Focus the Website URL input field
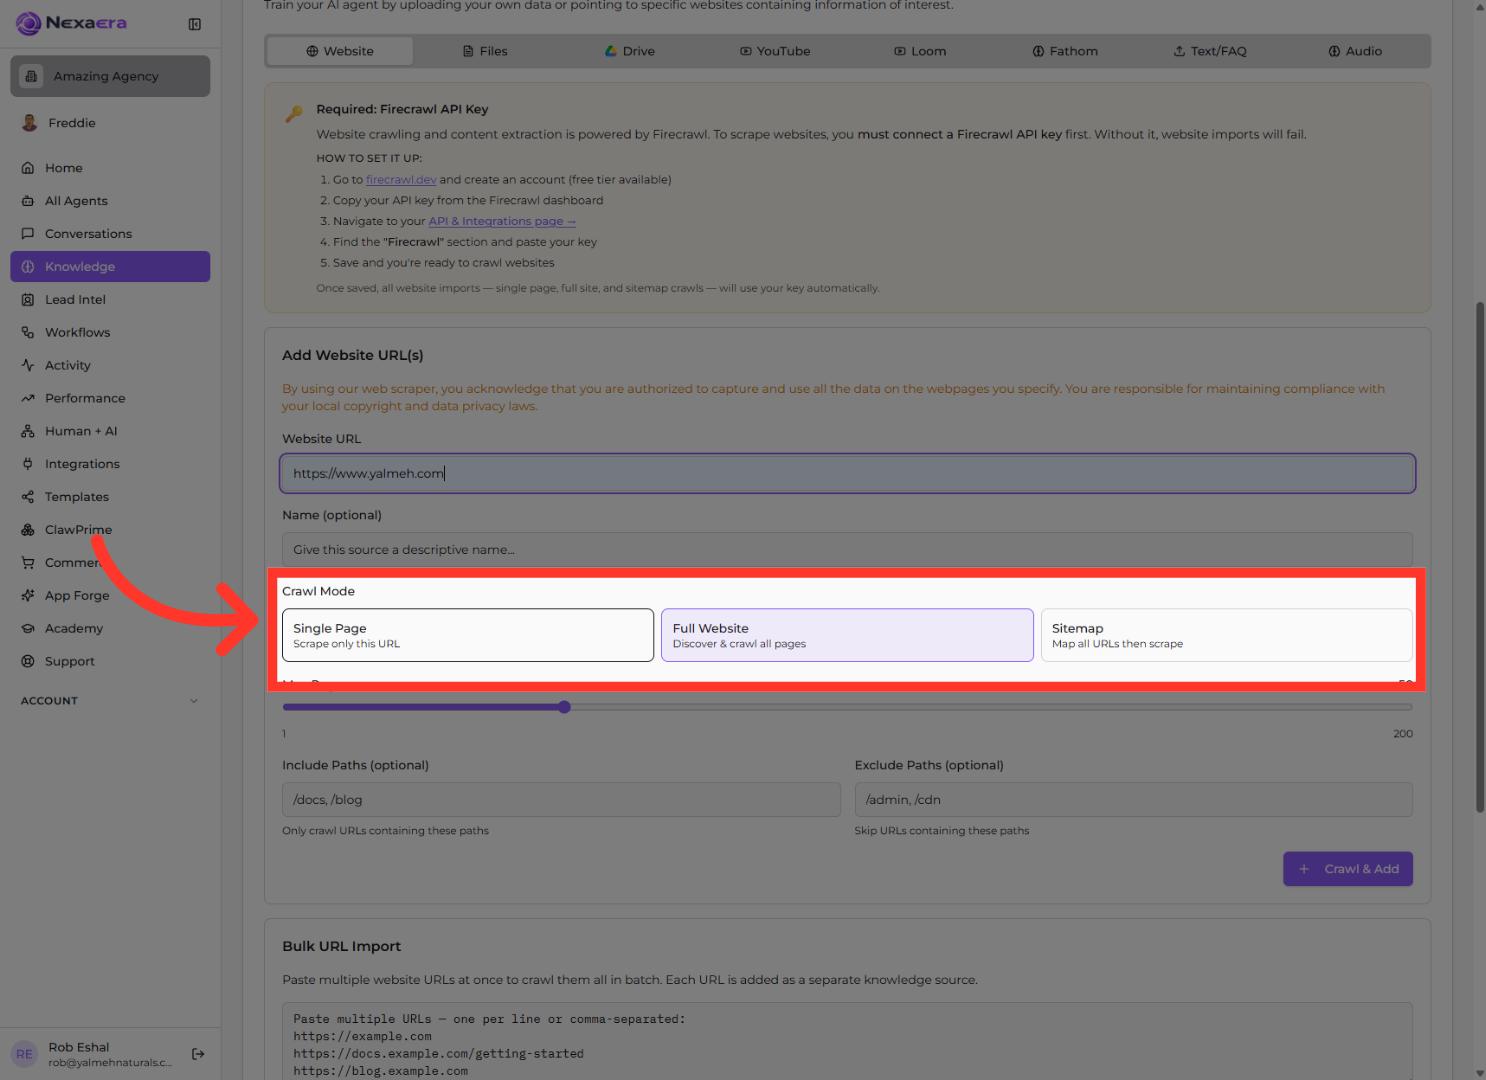This screenshot has width=1486, height=1080. [847, 474]
